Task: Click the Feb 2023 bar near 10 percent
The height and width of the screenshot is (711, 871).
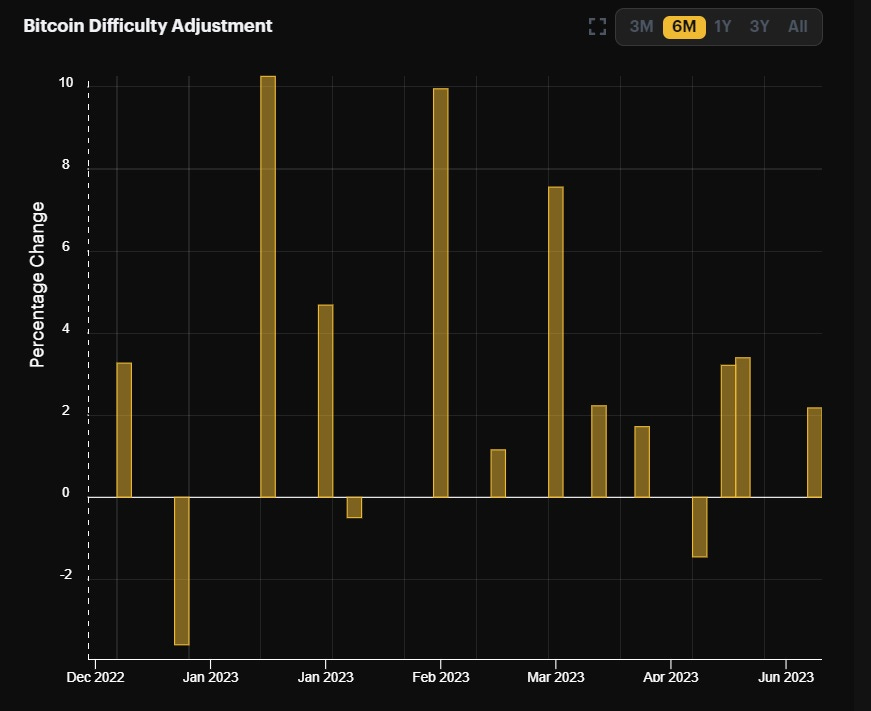Action: (440, 293)
